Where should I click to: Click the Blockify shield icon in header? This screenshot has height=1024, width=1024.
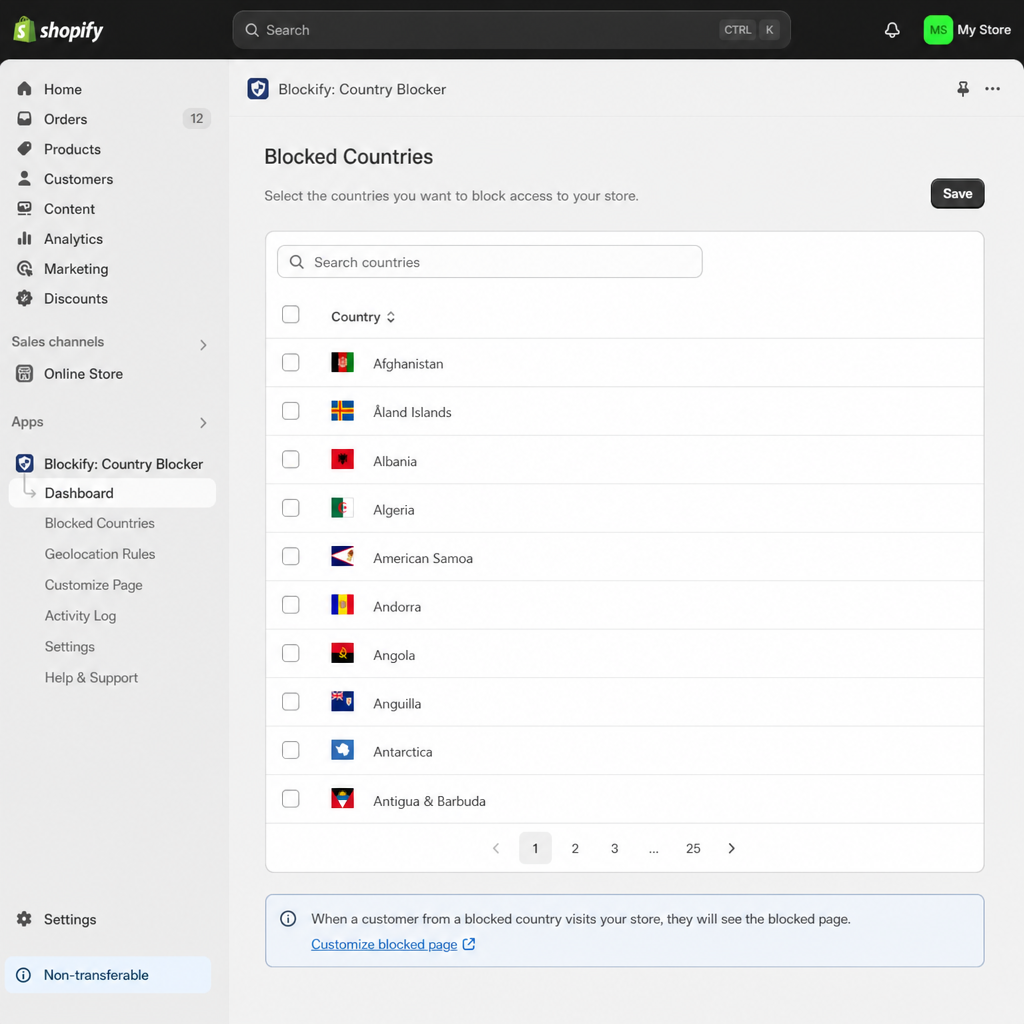(258, 89)
